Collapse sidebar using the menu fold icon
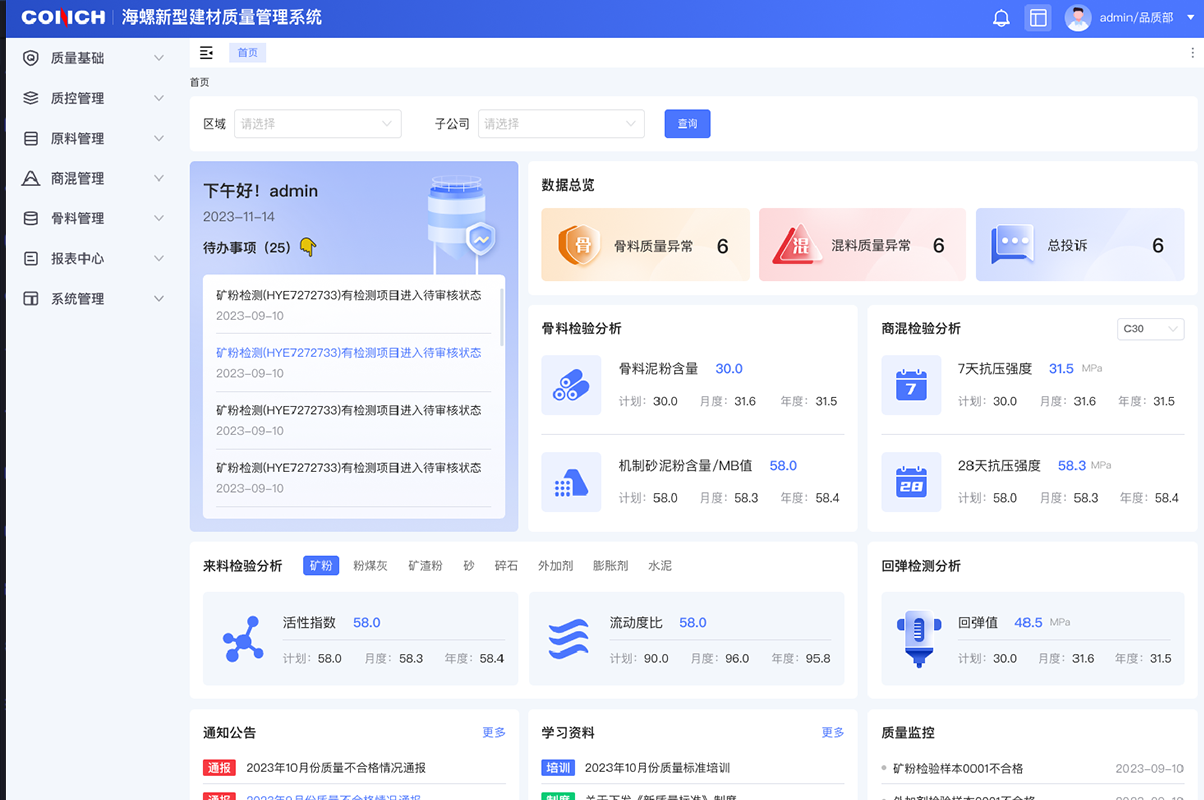The height and width of the screenshot is (800, 1204). click(206, 53)
